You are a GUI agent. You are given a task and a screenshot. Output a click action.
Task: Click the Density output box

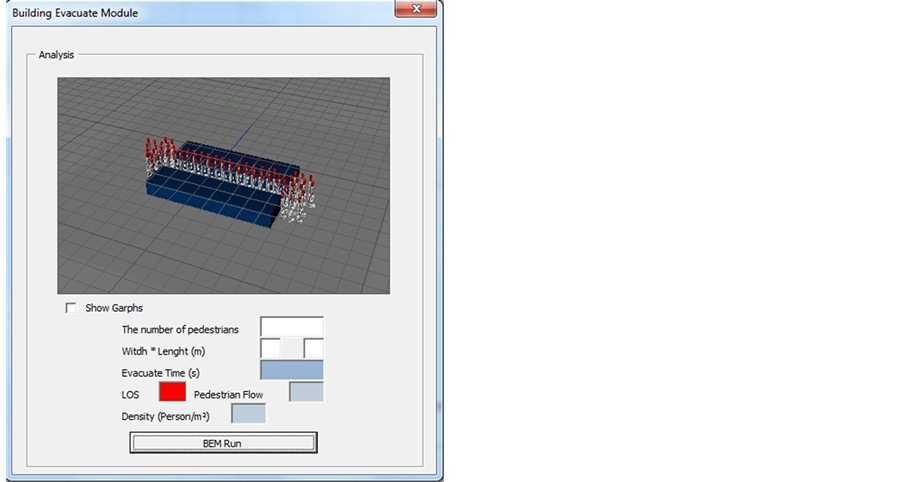[x=249, y=414]
